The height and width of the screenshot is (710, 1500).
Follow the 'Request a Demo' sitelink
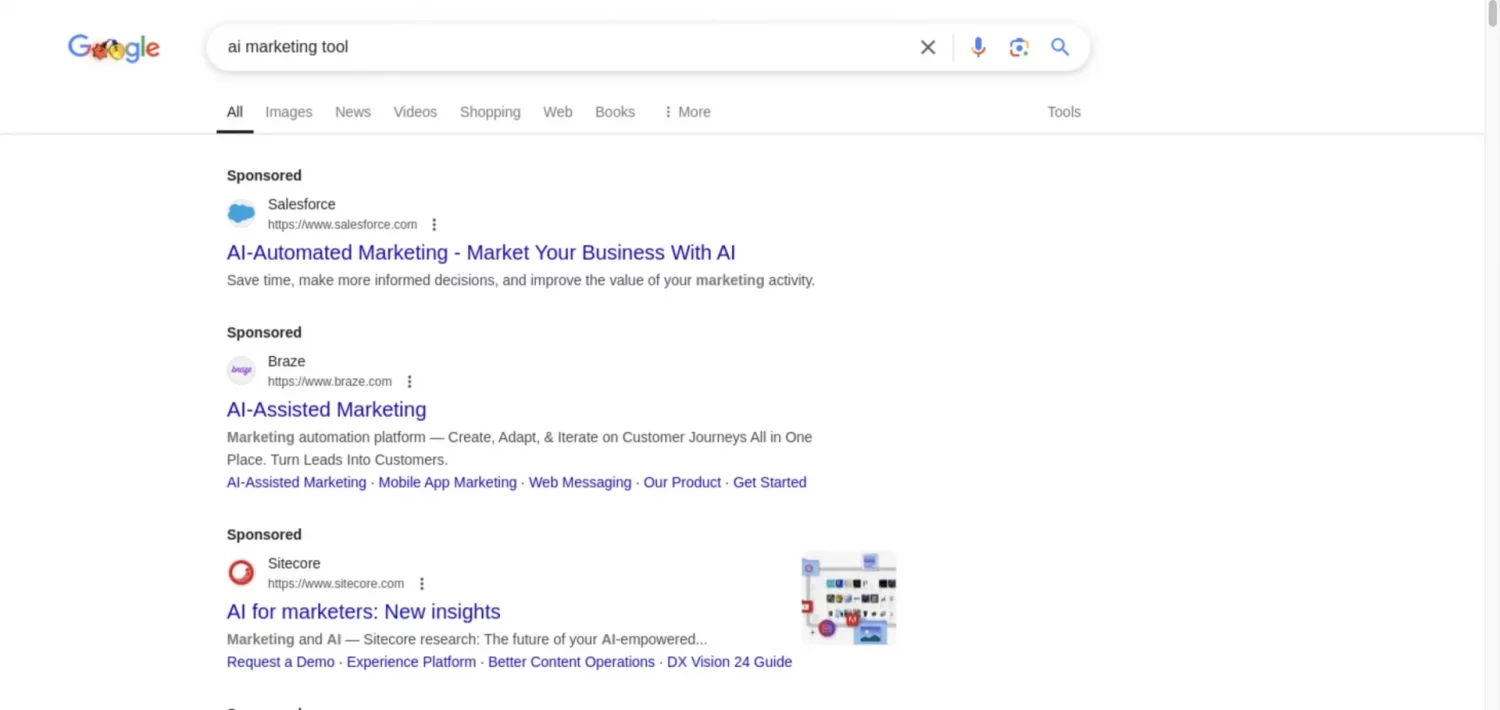[x=281, y=662]
